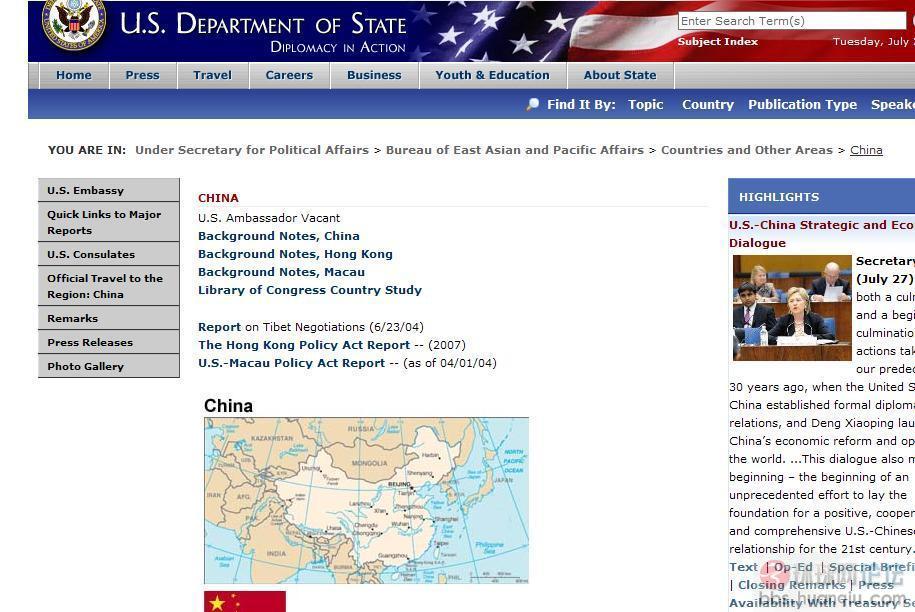The width and height of the screenshot is (915, 612).
Task: Go to Countries and Other Areas breadcrumb
Action: (747, 150)
